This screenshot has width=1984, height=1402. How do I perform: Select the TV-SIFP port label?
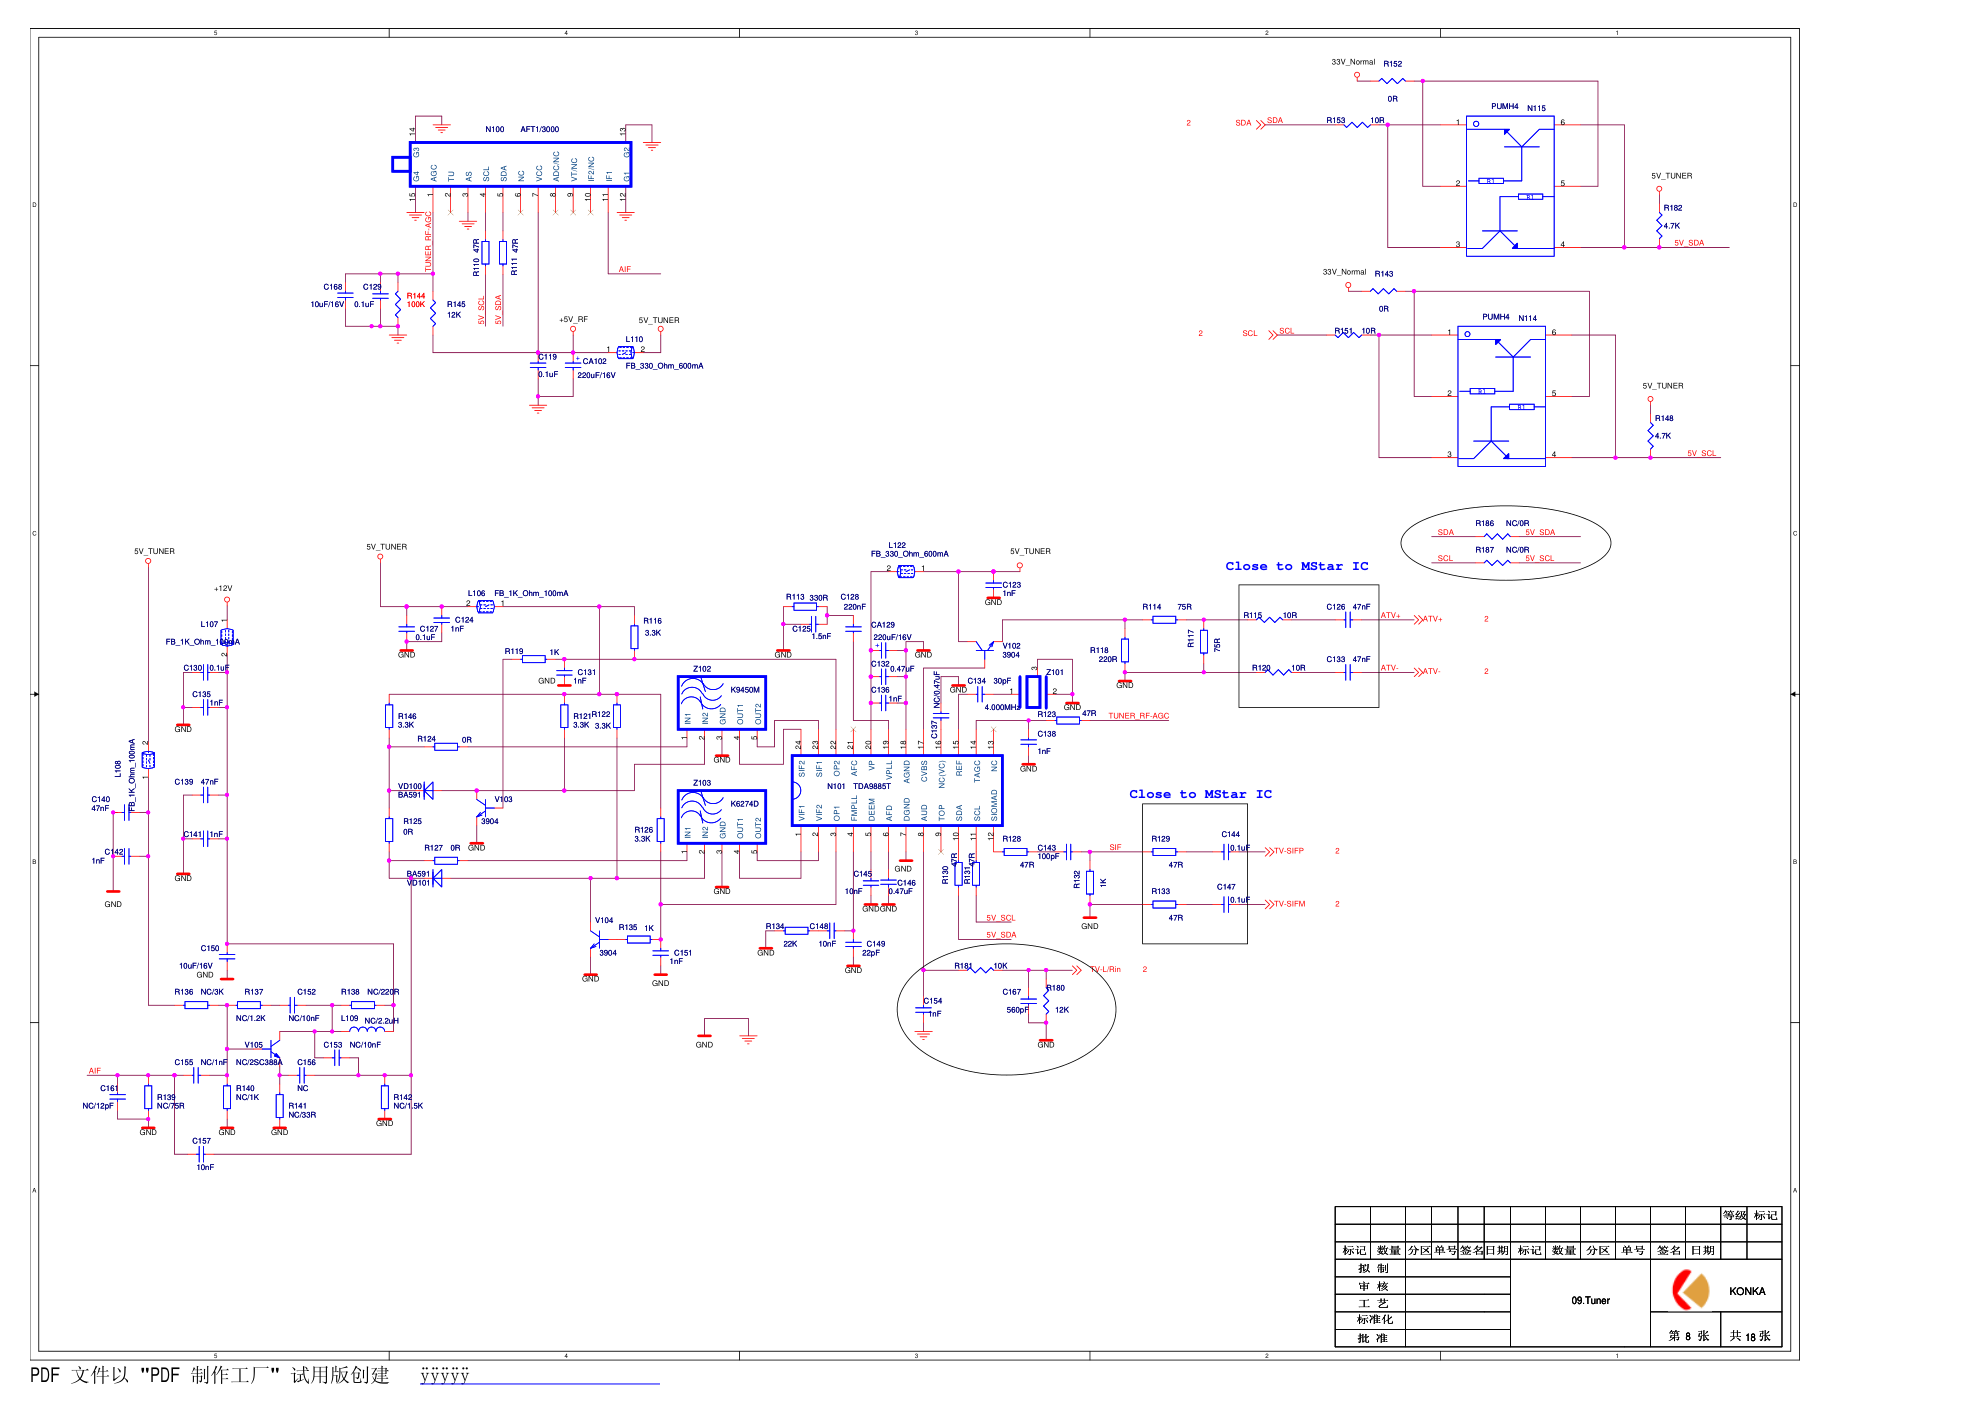1288,851
